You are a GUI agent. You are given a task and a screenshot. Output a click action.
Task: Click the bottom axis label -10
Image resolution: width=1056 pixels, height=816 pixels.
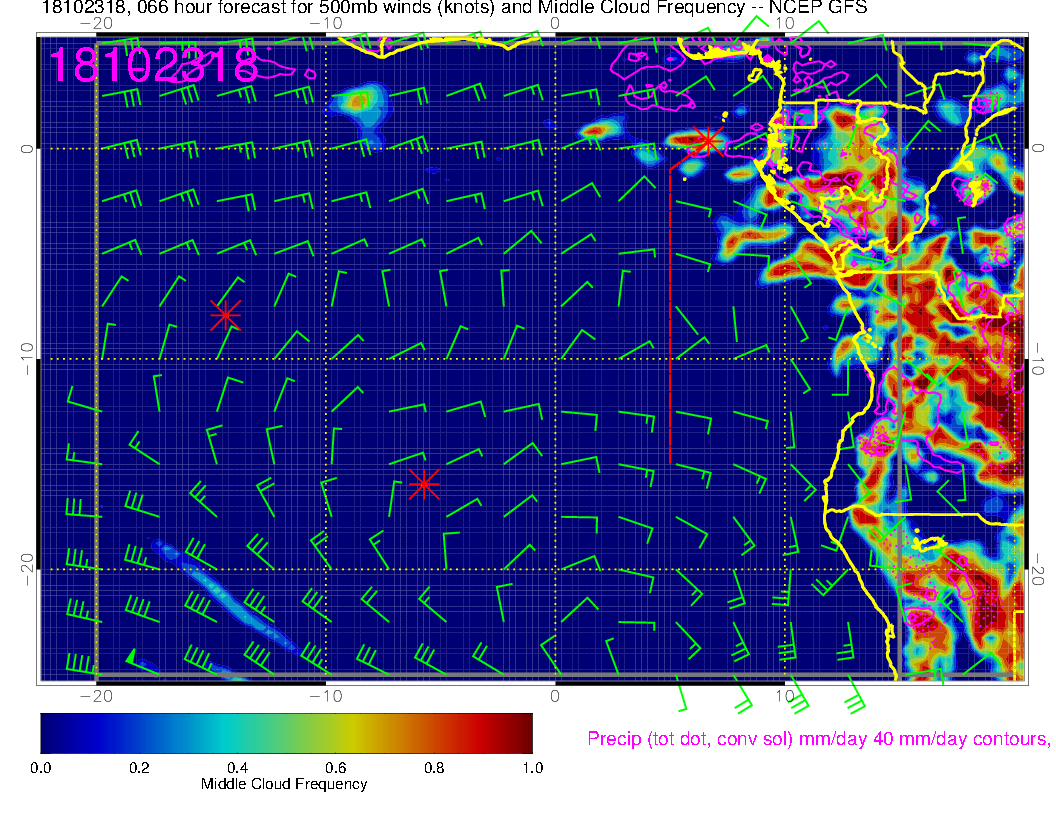tap(326, 696)
